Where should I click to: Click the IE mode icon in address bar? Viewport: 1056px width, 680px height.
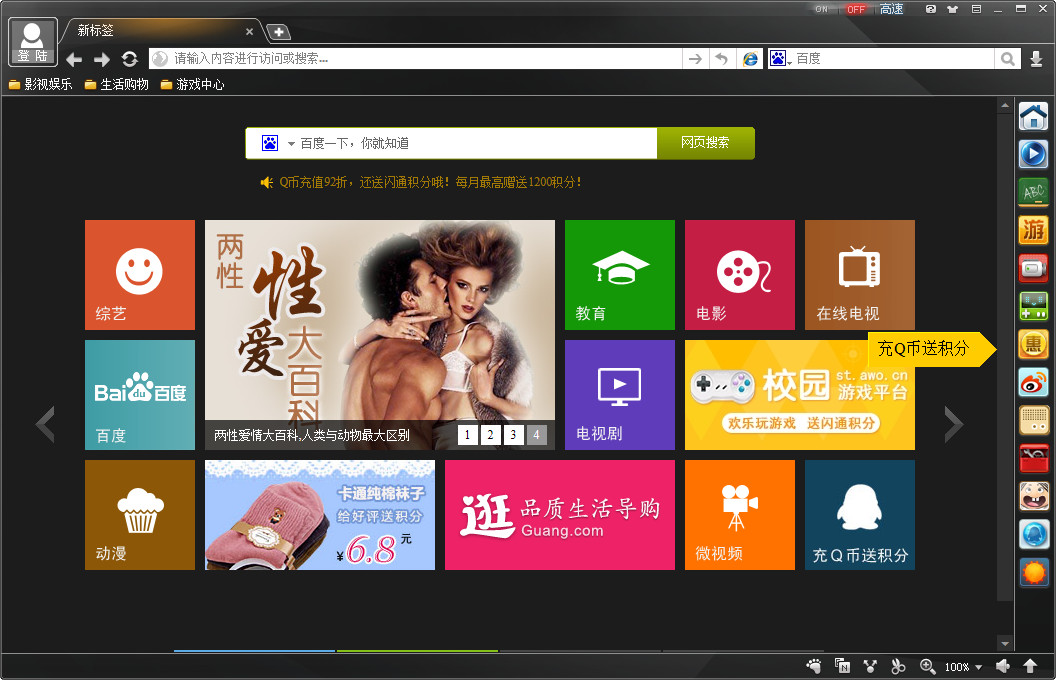(750, 59)
